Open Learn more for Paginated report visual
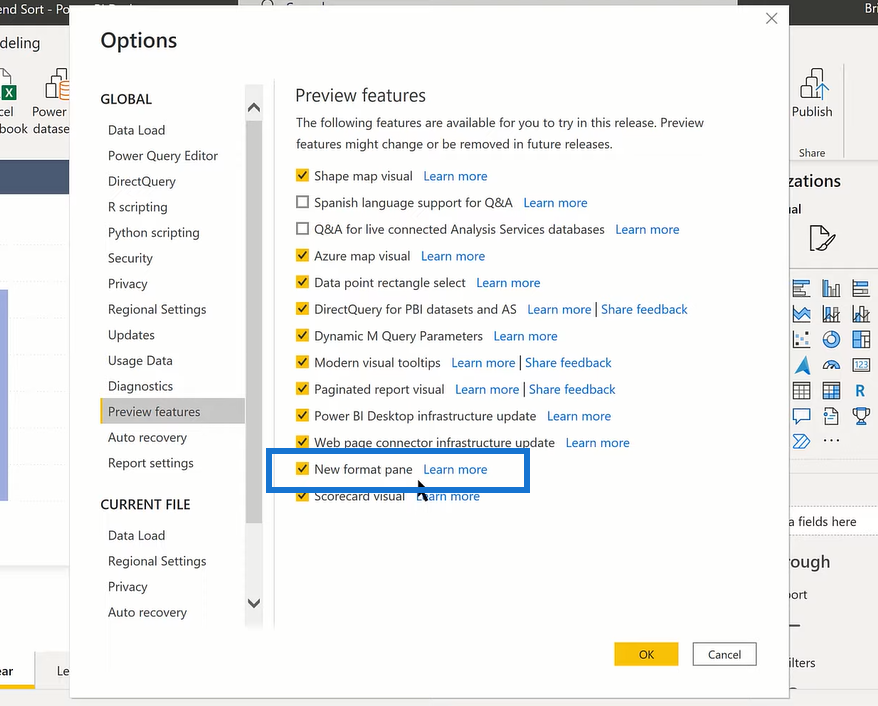 pos(487,390)
